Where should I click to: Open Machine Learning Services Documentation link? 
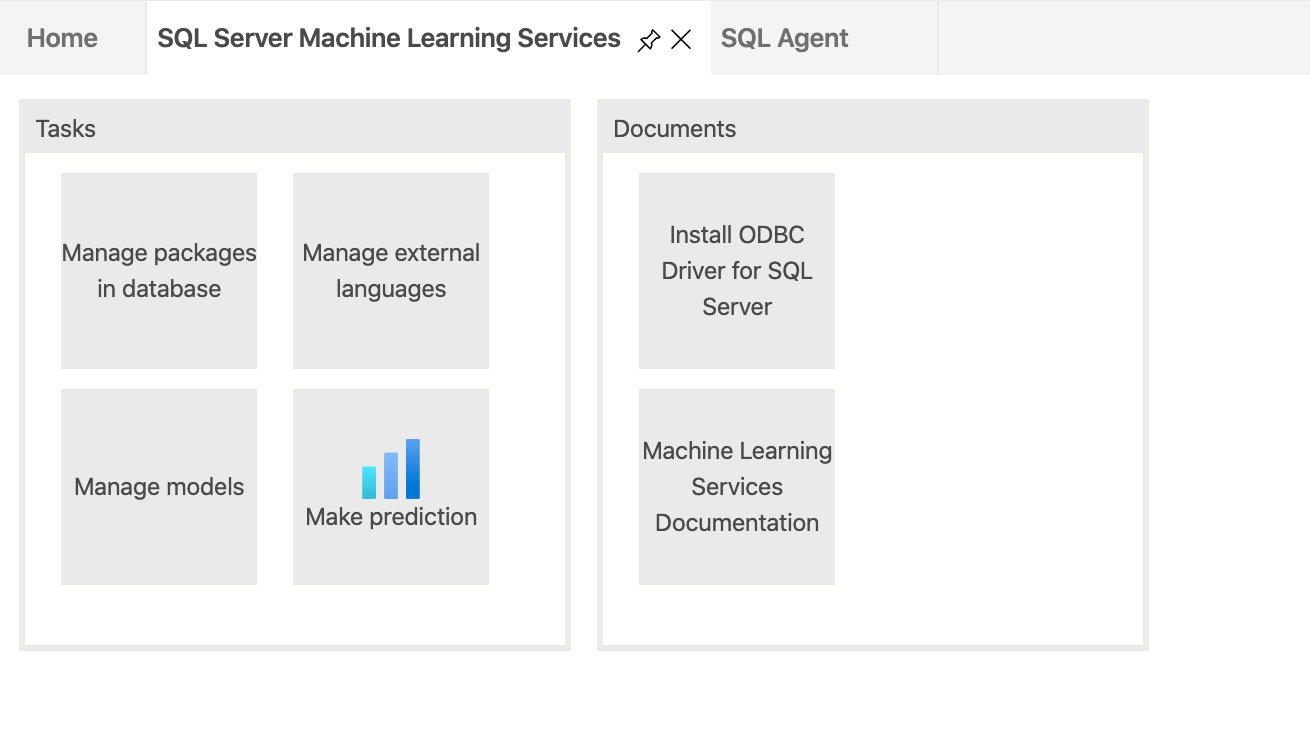click(x=737, y=487)
